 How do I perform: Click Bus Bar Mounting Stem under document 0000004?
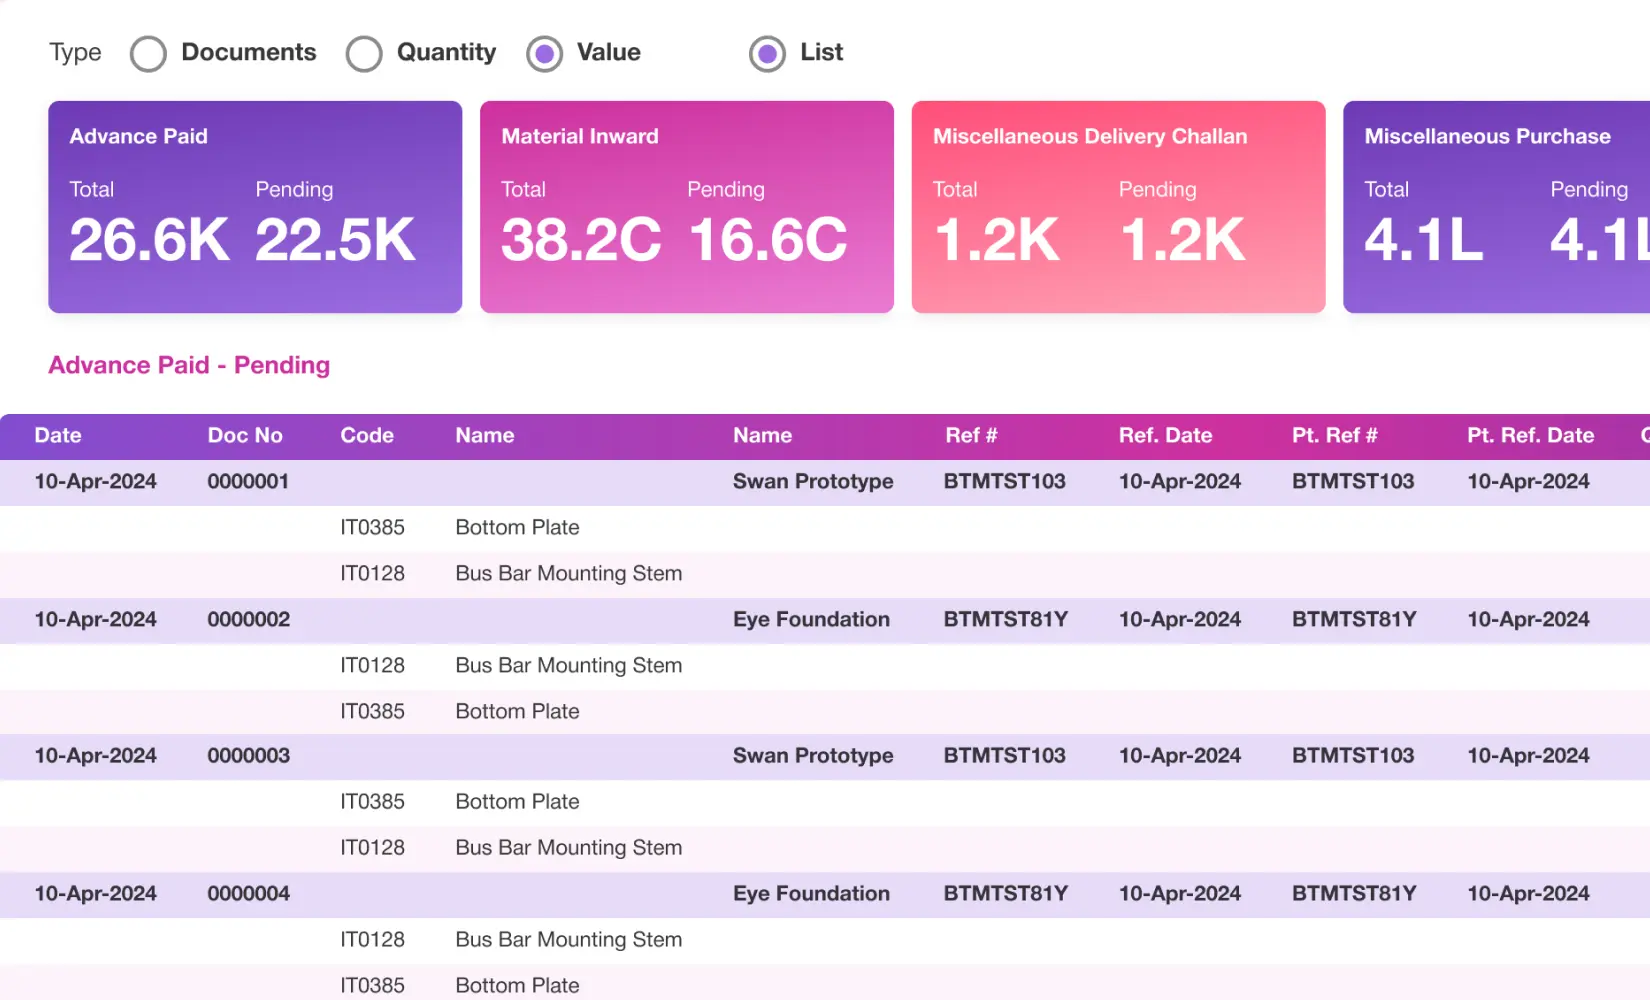click(x=569, y=940)
